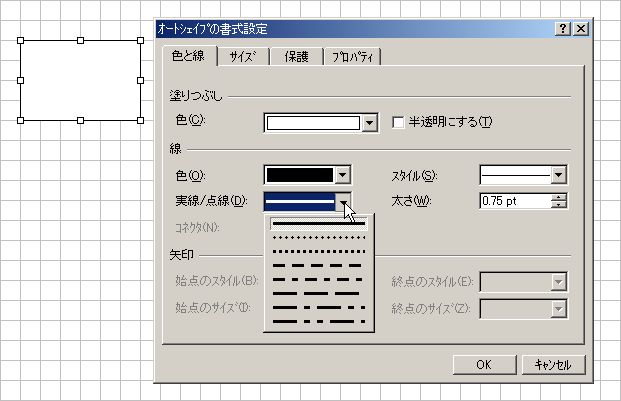The image size is (621, 401).
Task: Open the fill 色(C) dropdown arrow
Action: [x=369, y=123]
